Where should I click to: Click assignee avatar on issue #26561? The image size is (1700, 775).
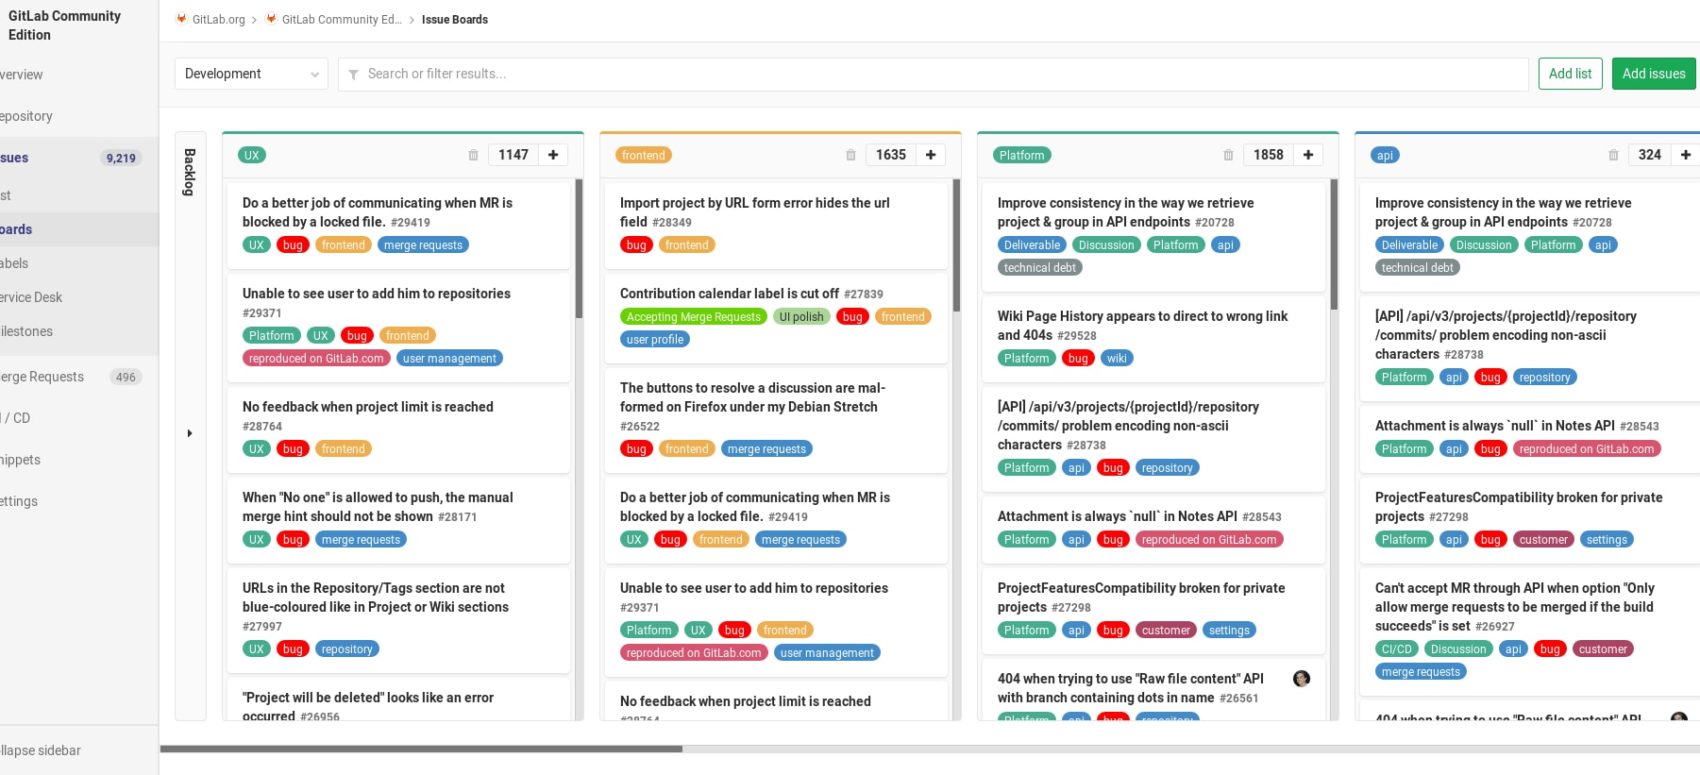[1301, 679]
